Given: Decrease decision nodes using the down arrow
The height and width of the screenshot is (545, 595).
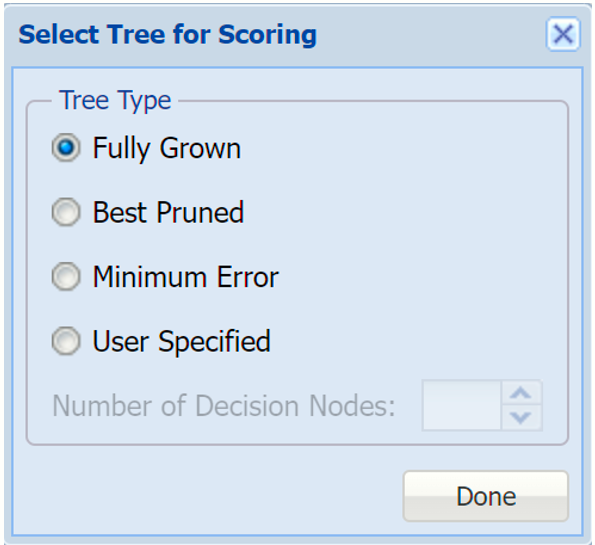Looking at the screenshot, I should (x=521, y=418).
